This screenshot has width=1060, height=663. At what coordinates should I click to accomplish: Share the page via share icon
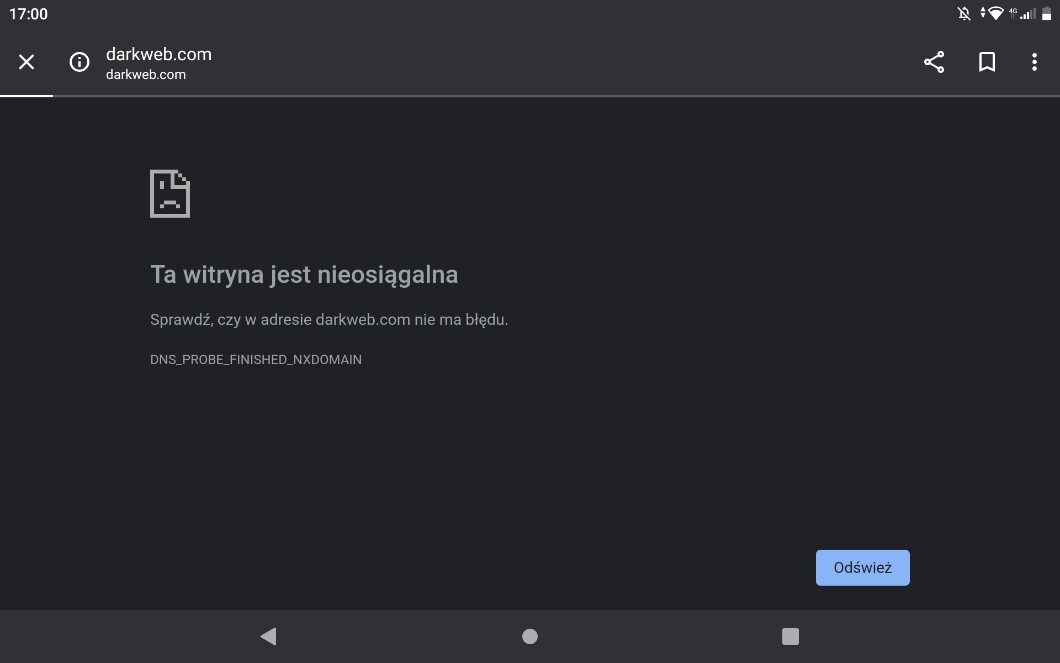pyautogui.click(x=934, y=62)
